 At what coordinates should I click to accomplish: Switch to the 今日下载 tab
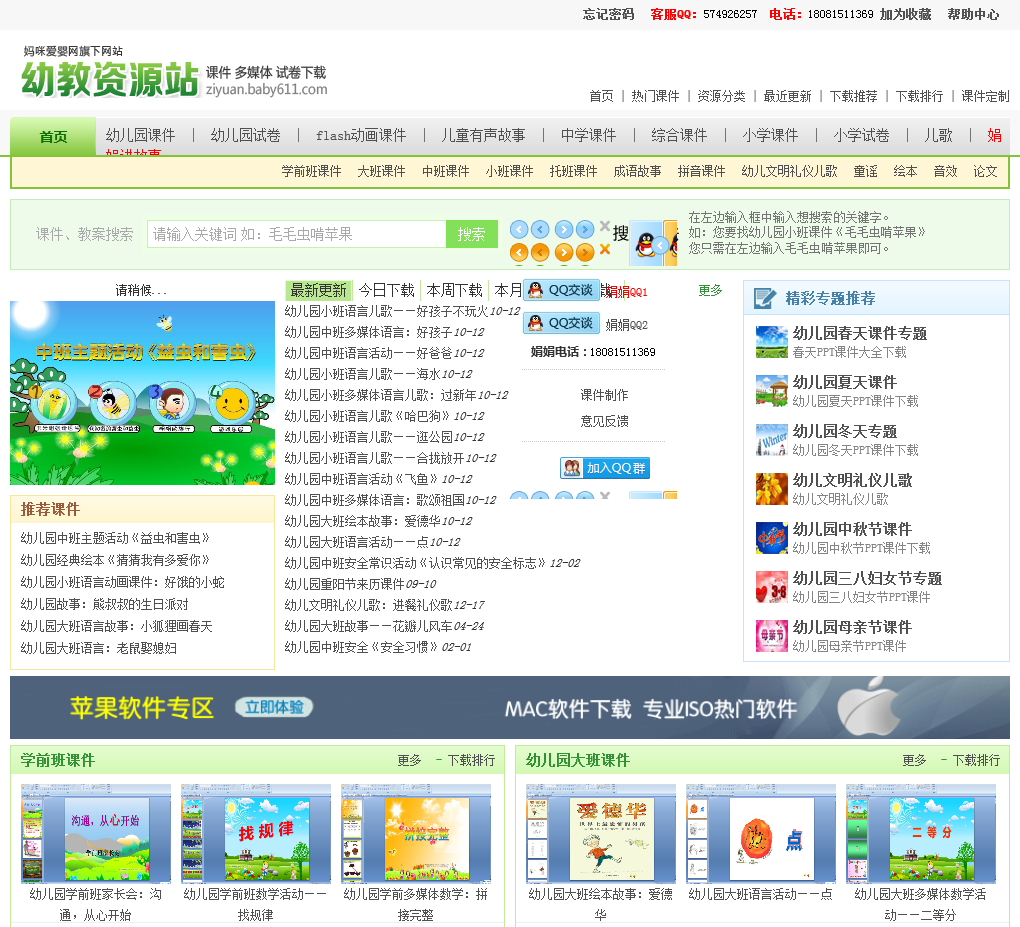[x=386, y=290]
